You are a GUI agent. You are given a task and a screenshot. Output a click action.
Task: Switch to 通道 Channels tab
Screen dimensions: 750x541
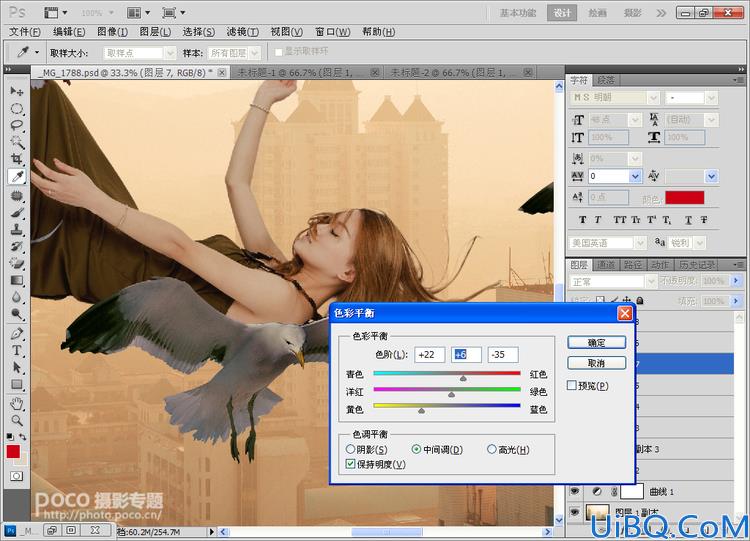click(606, 265)
